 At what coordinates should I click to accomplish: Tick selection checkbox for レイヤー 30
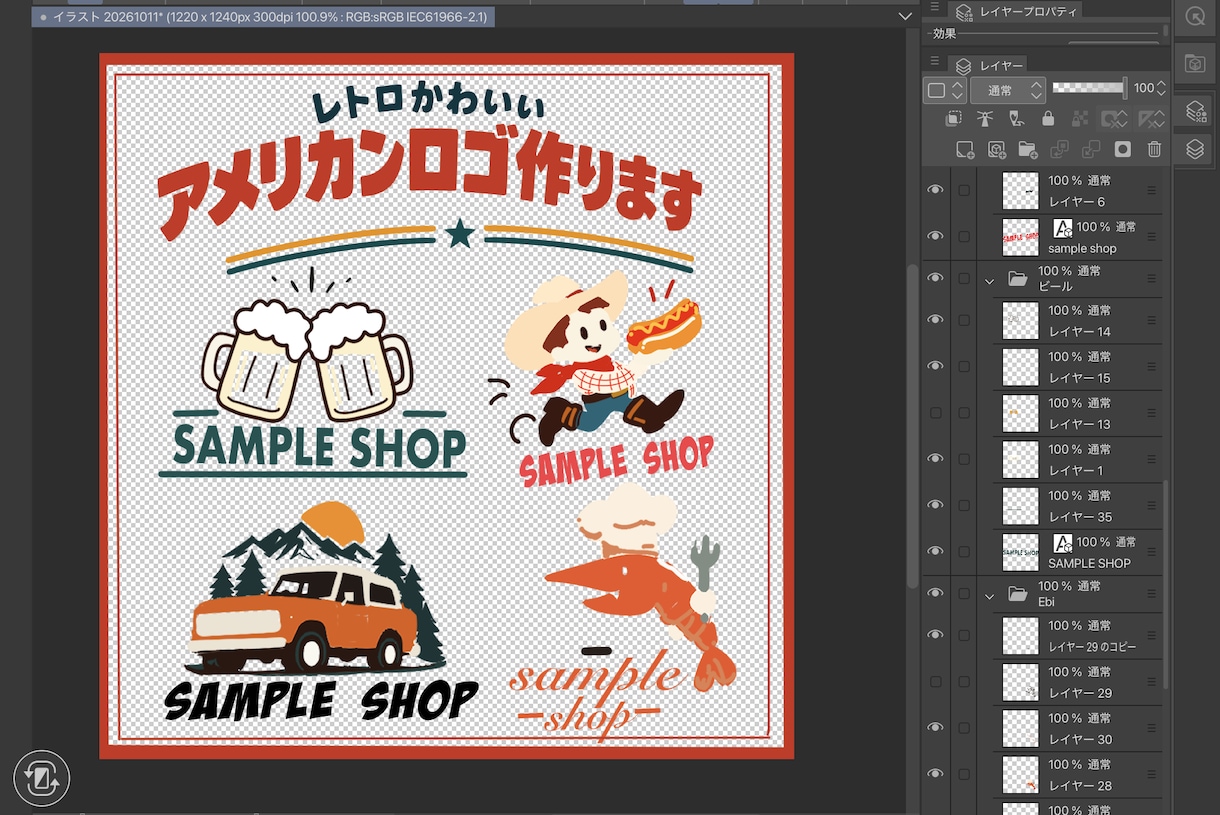[964, 728]
